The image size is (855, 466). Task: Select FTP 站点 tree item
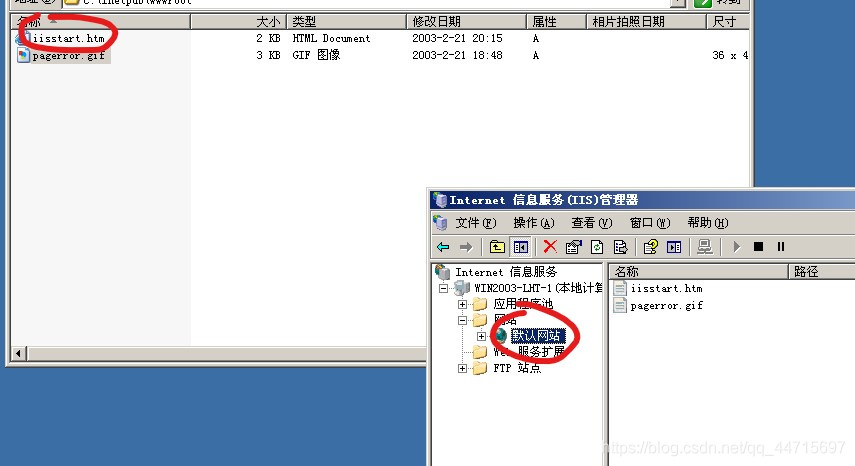pos(517,368)
